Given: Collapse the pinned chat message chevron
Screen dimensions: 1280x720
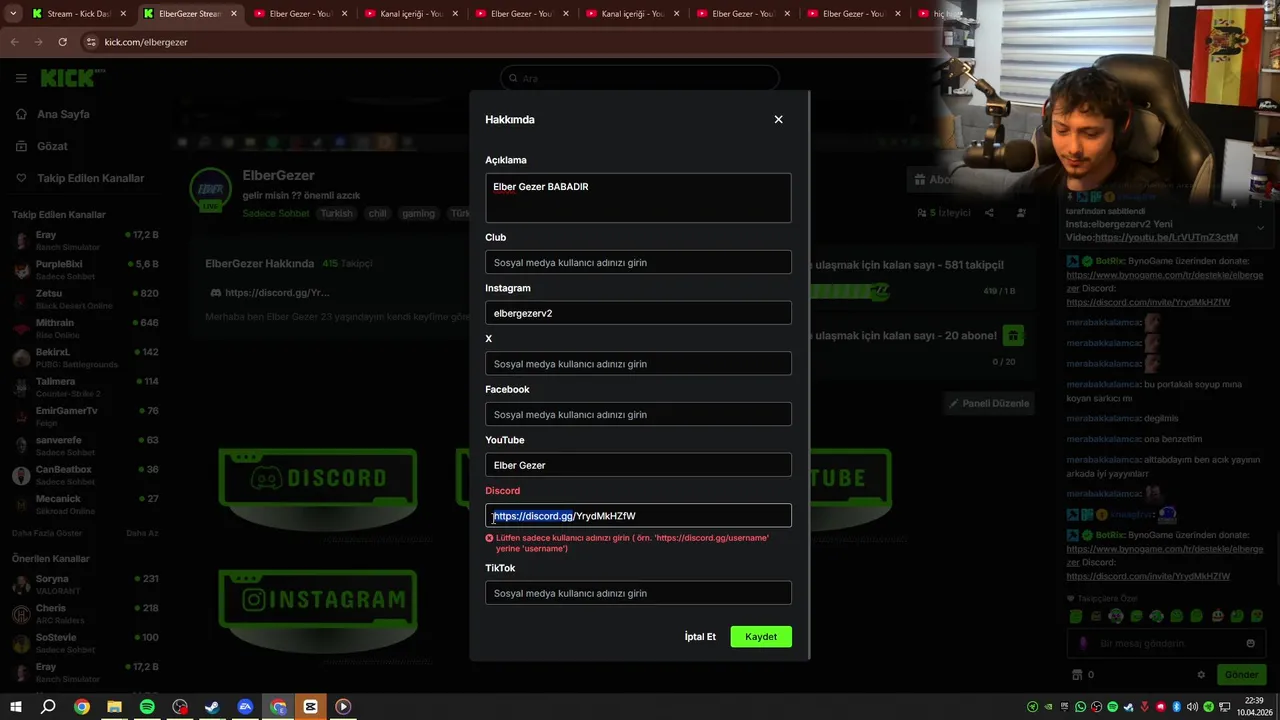Looking at the screenshot, I should click(x=1260, y=228).
